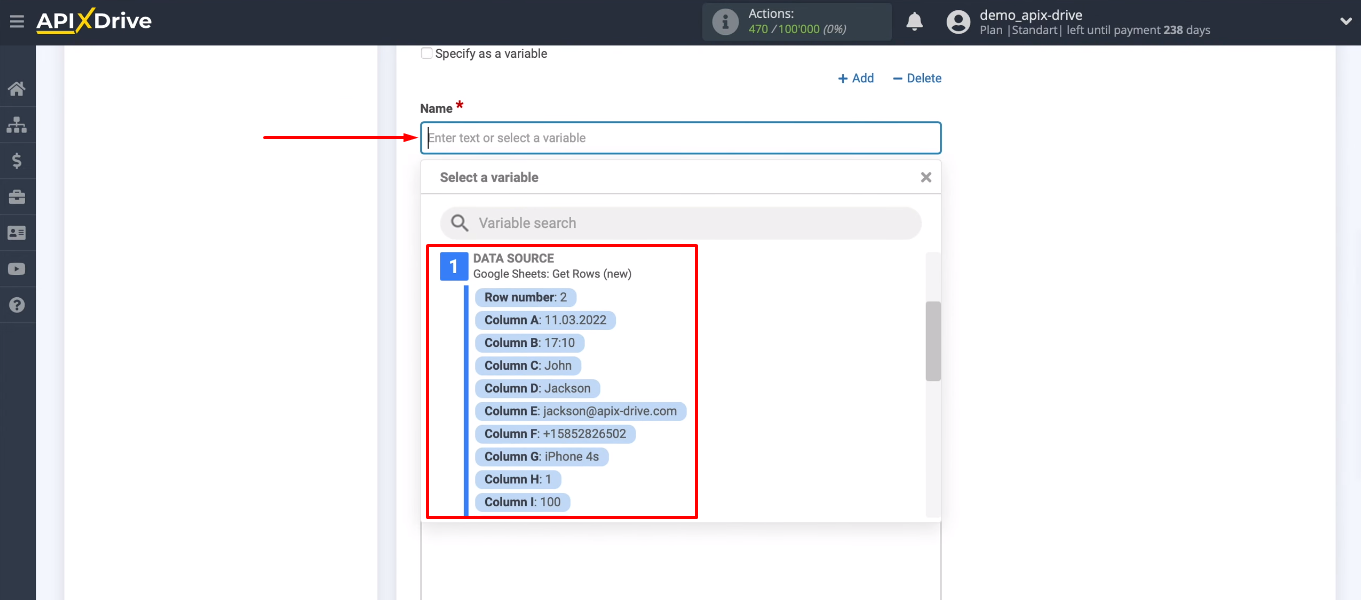The width and height of the screenshot is (1361, 600).
Task: Open the Home dashboard icon
Action: coord(17,88)
